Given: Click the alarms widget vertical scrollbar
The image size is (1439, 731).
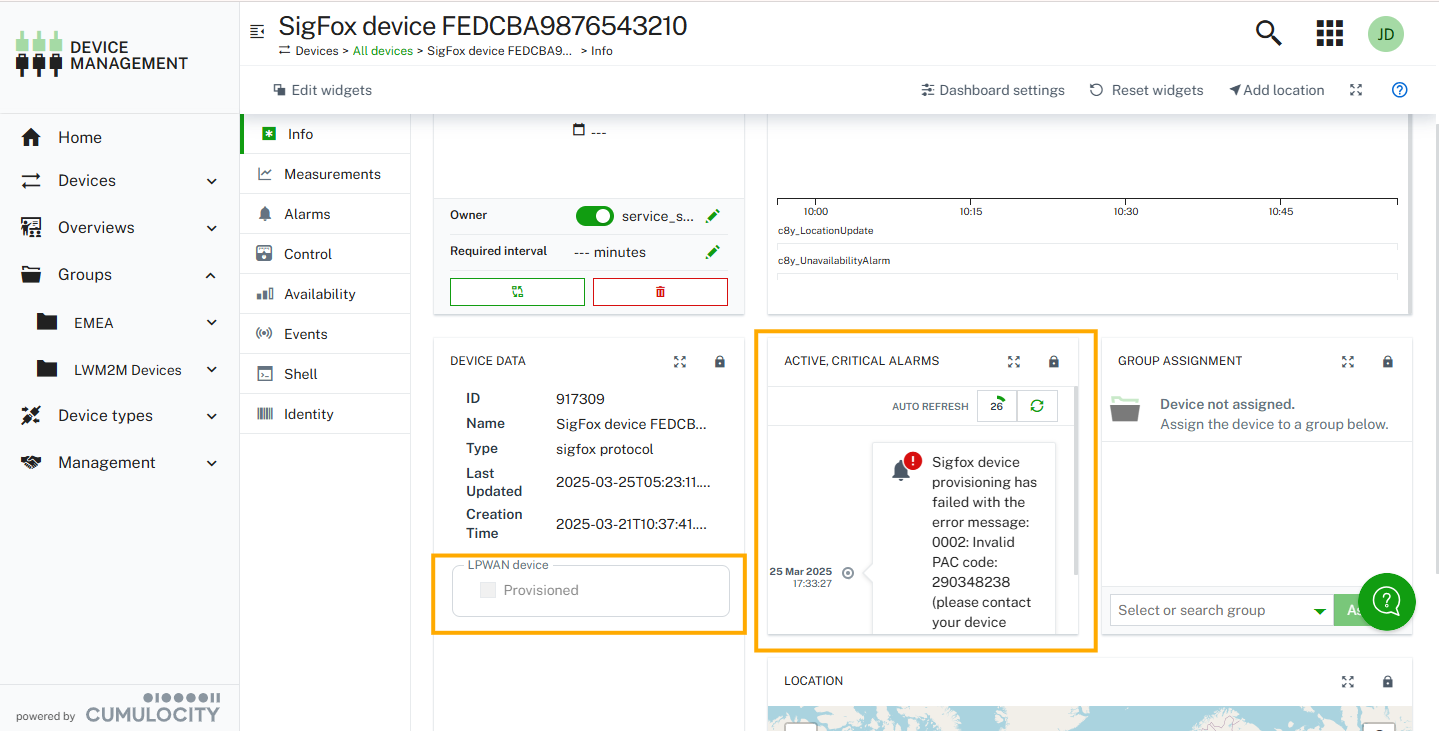Looking at the screenshot, I should tap(1075, 480).
